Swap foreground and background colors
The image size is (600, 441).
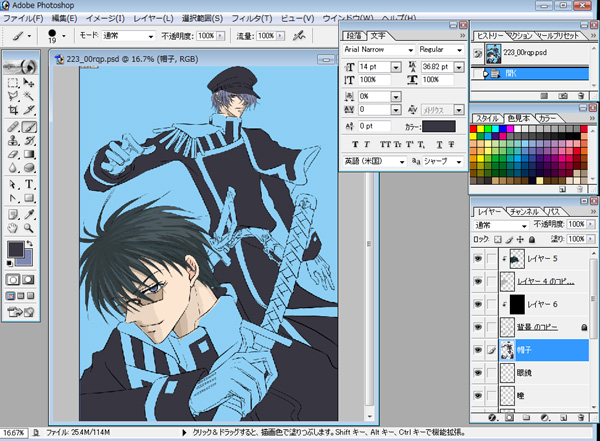pyautogui.click(x=29, y=243)
